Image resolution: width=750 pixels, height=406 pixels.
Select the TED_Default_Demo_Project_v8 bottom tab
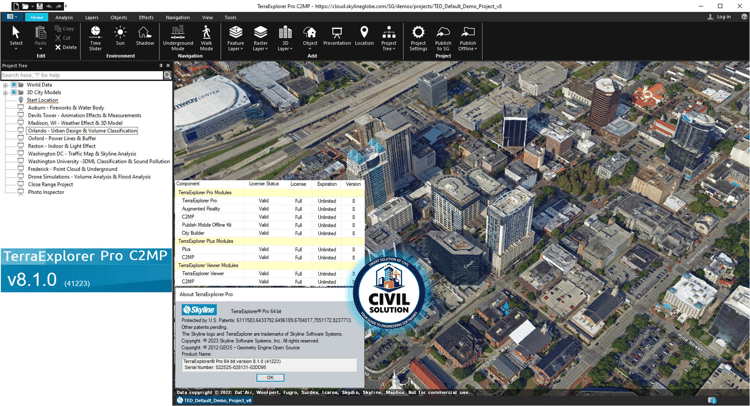[214, 400]
